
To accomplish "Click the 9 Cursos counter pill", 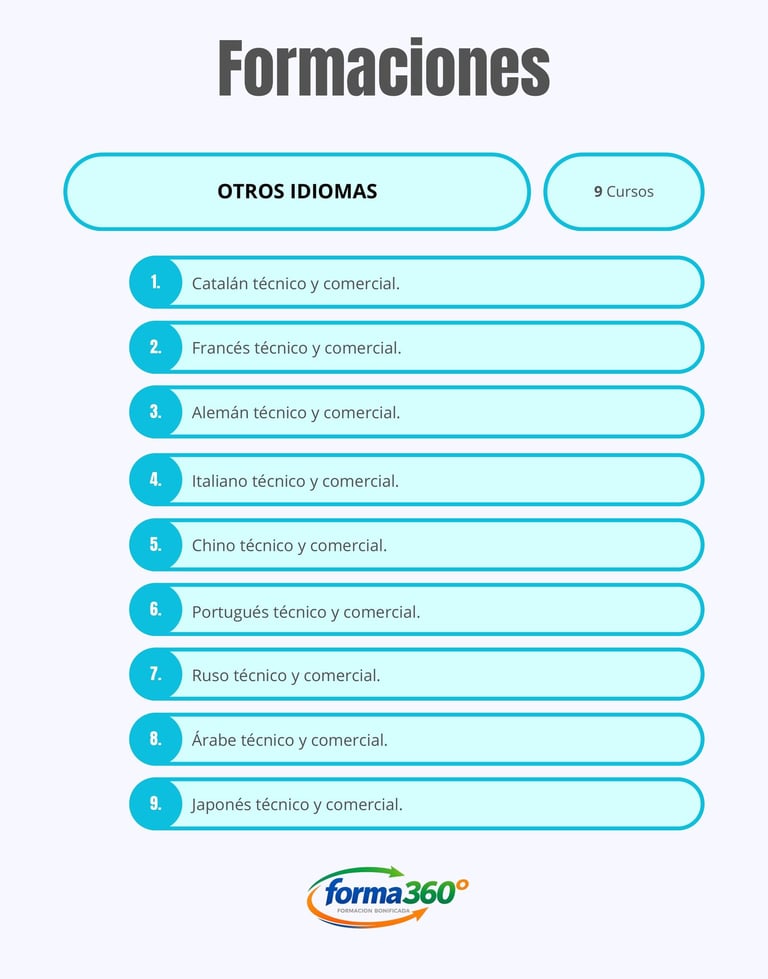I will pos(624,192).
